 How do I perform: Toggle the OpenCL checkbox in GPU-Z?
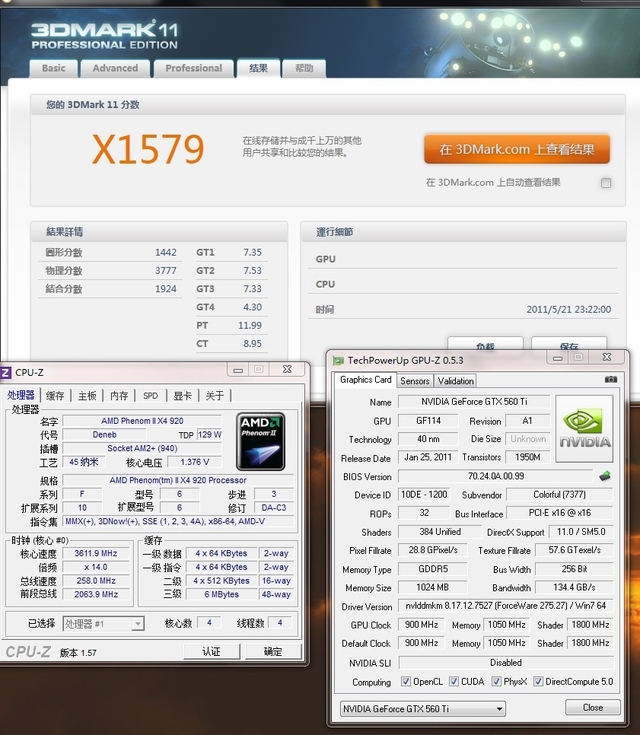tap(406, 681)
